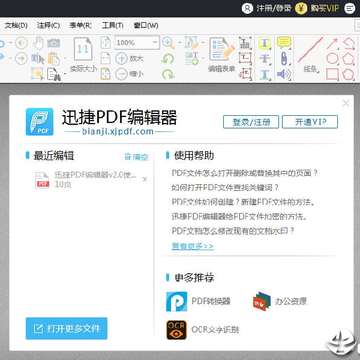Rotate view clockwise
The height and width of the screenshot is (360, 360).
pos(168,74)
